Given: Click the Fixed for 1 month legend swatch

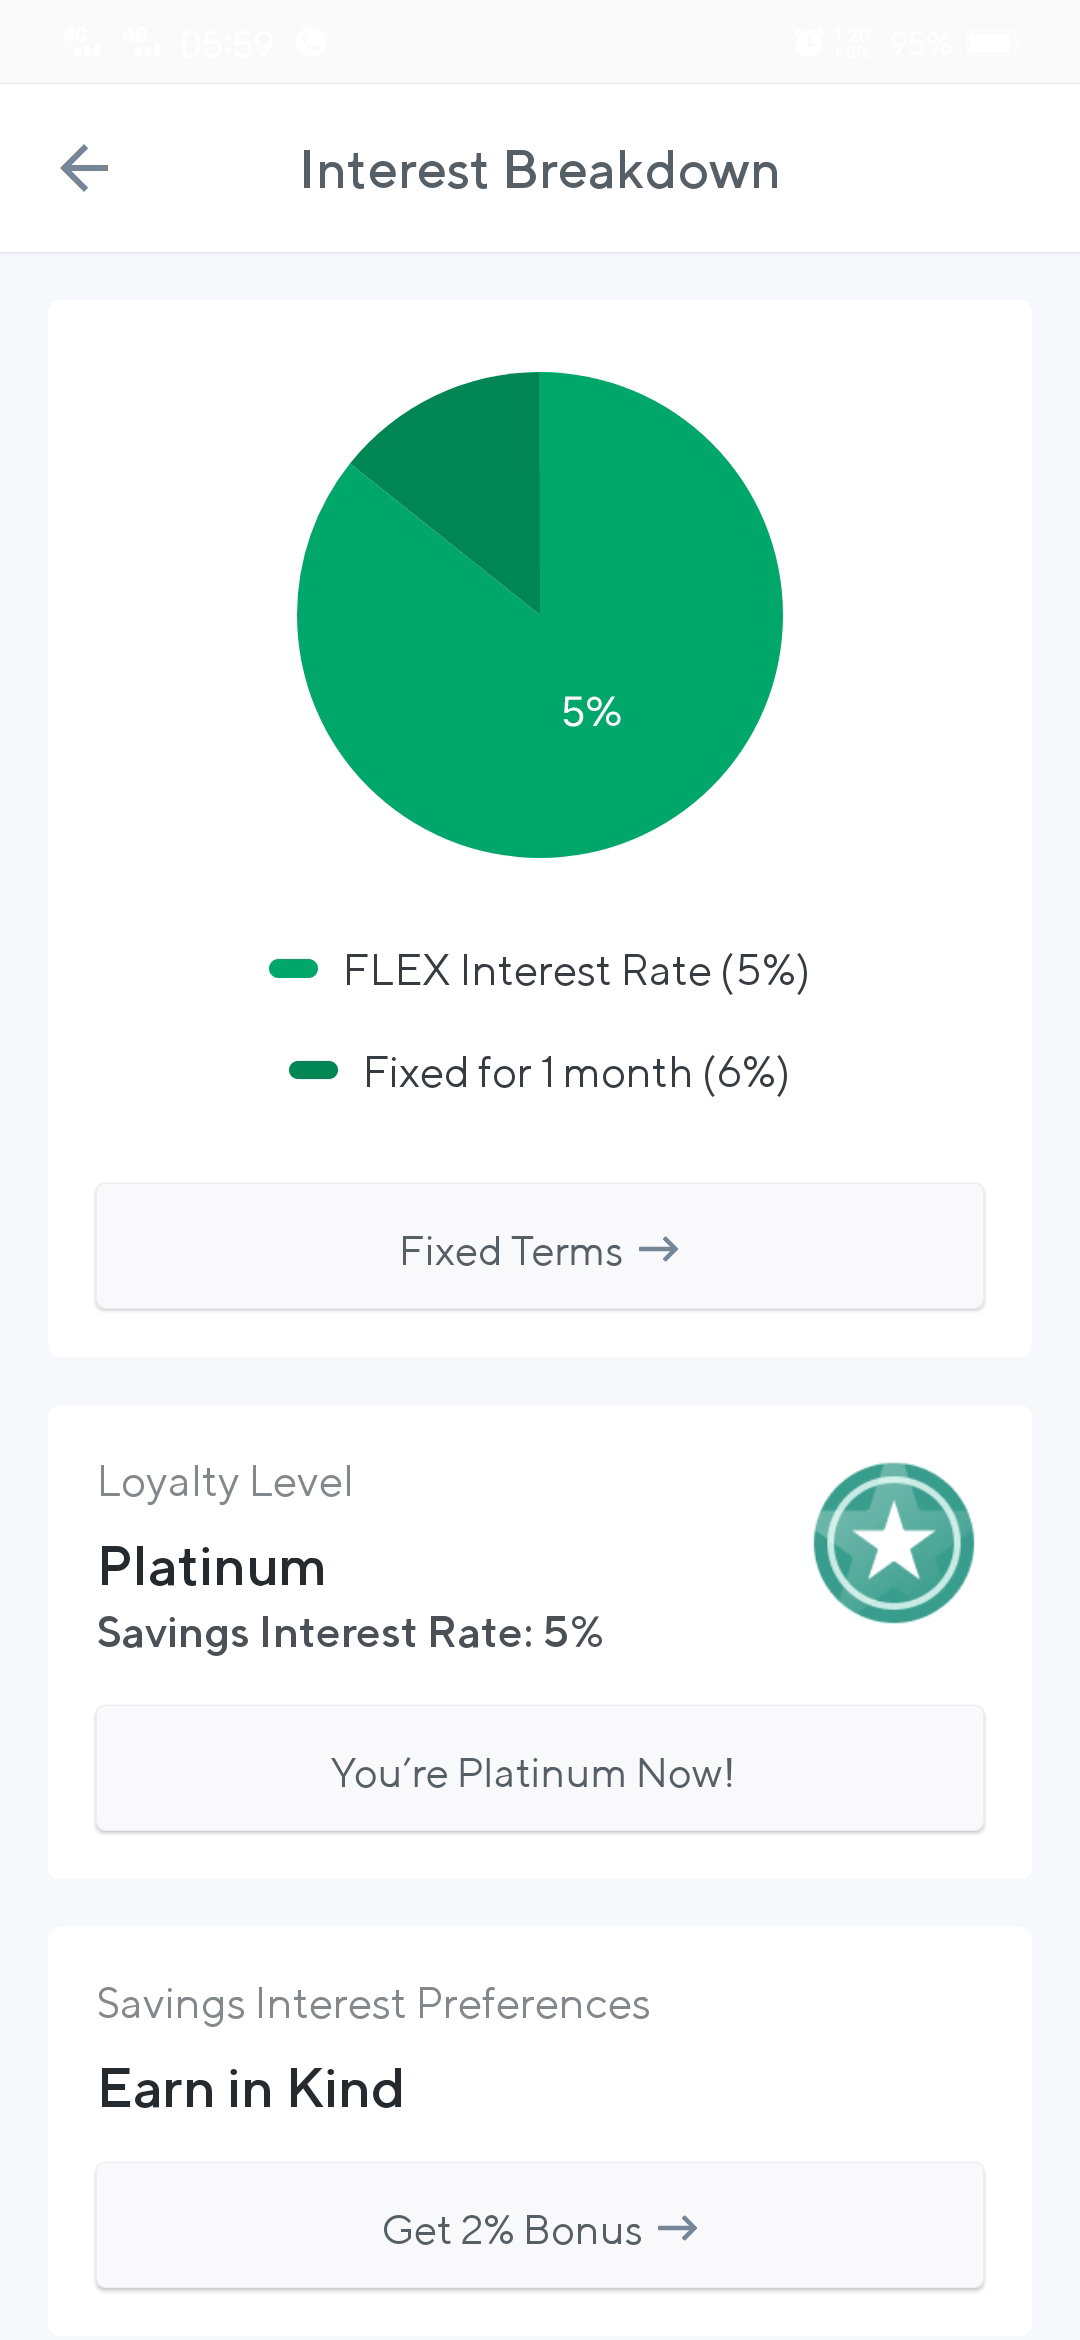Looking at the screenshot, I should [x=314, y=1071].
